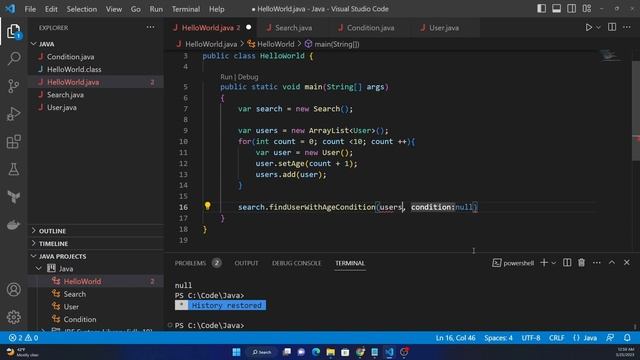Screen dimensions: 640x360
Task: Run the Java file with play button
Action: tap(588, 27)
